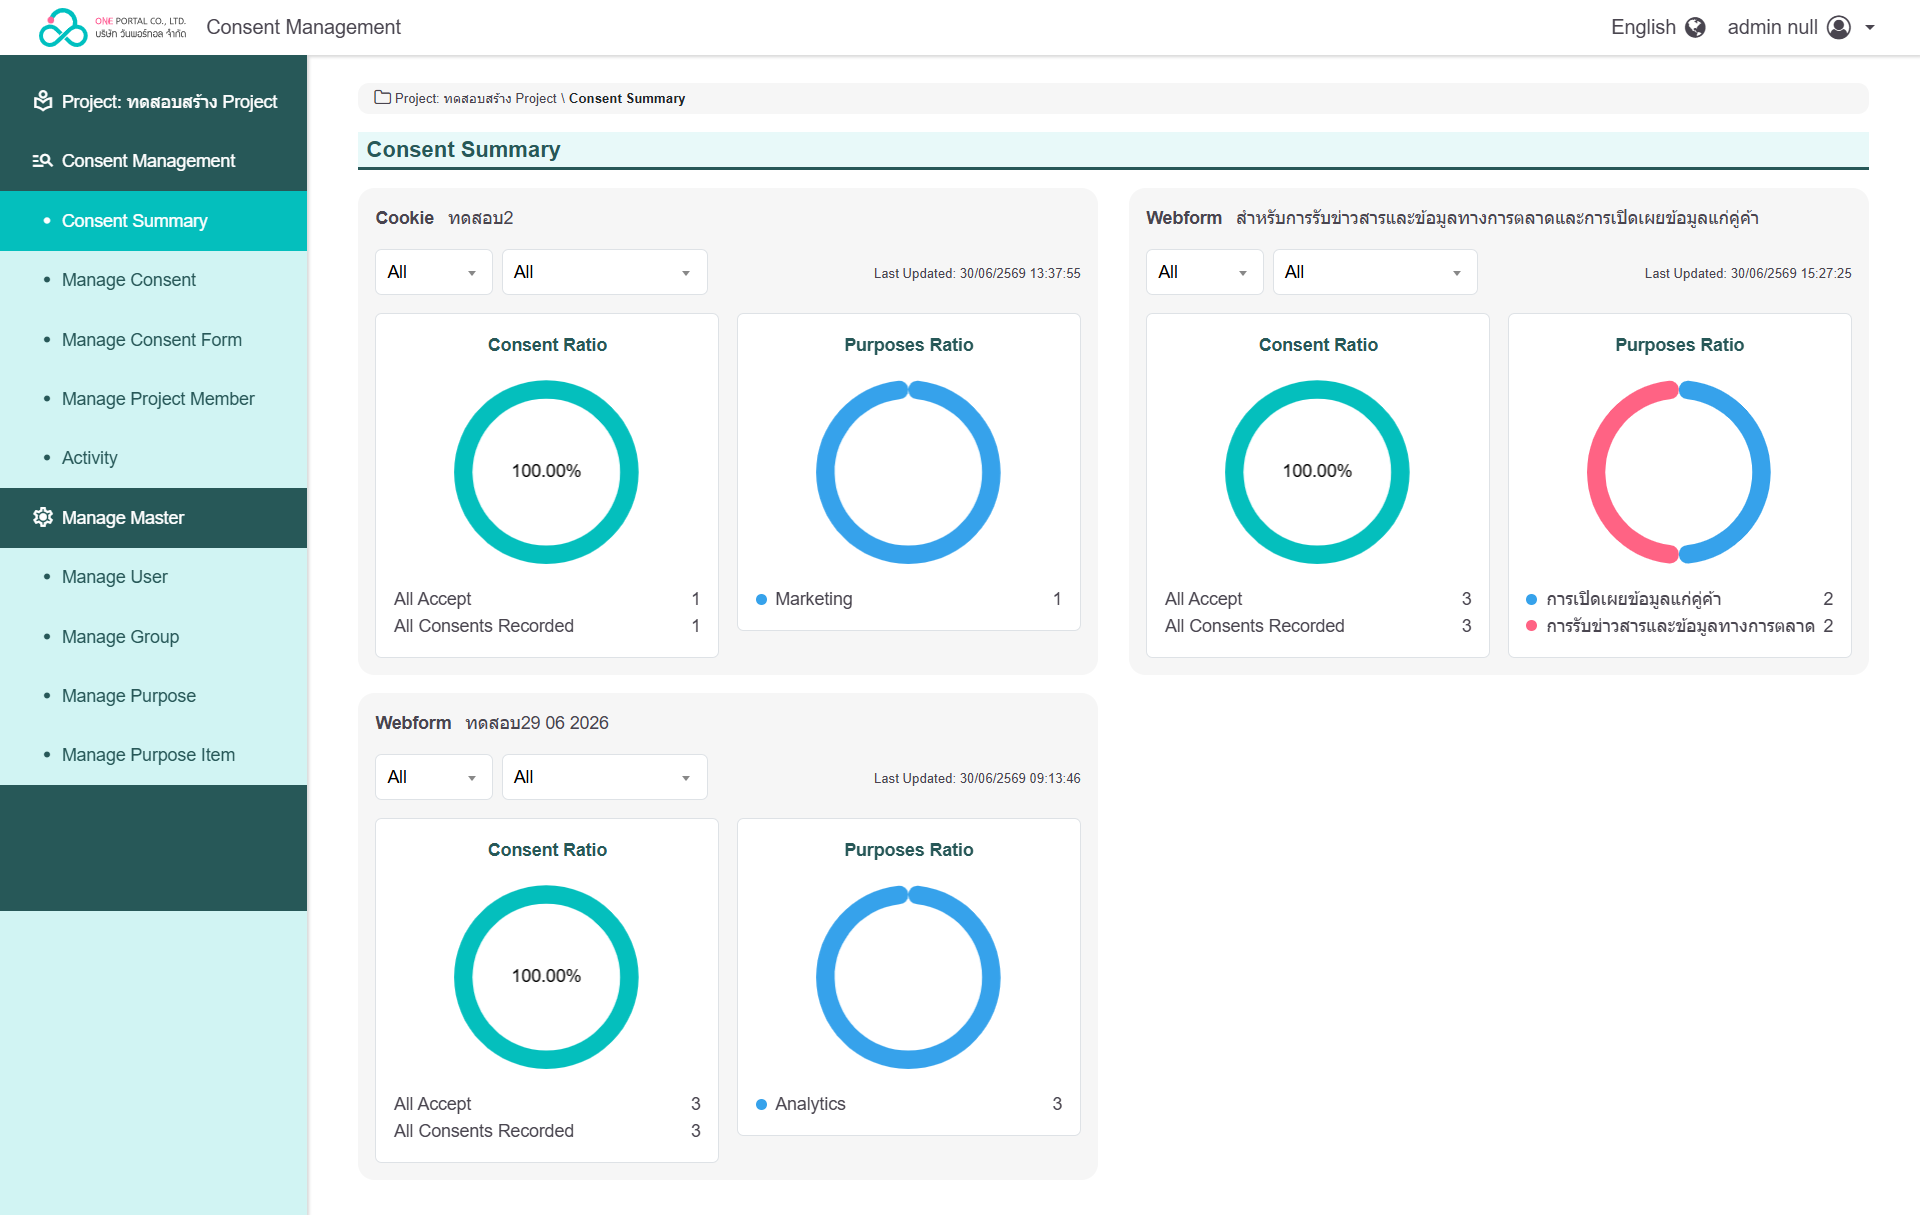
Task: Click Marketing blue legend dot
Action: pos(761,600)
